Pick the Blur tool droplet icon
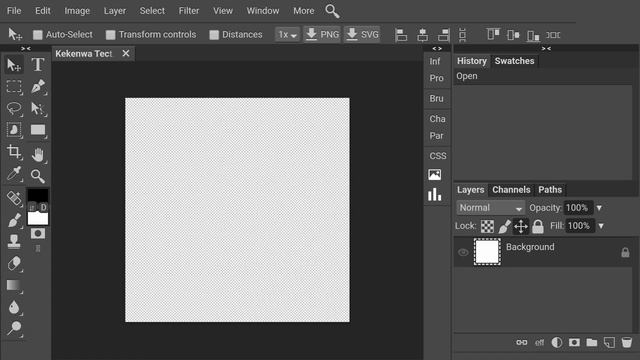Image resolution: width=640 pixels, height=360 pixels. coord(14,307)
